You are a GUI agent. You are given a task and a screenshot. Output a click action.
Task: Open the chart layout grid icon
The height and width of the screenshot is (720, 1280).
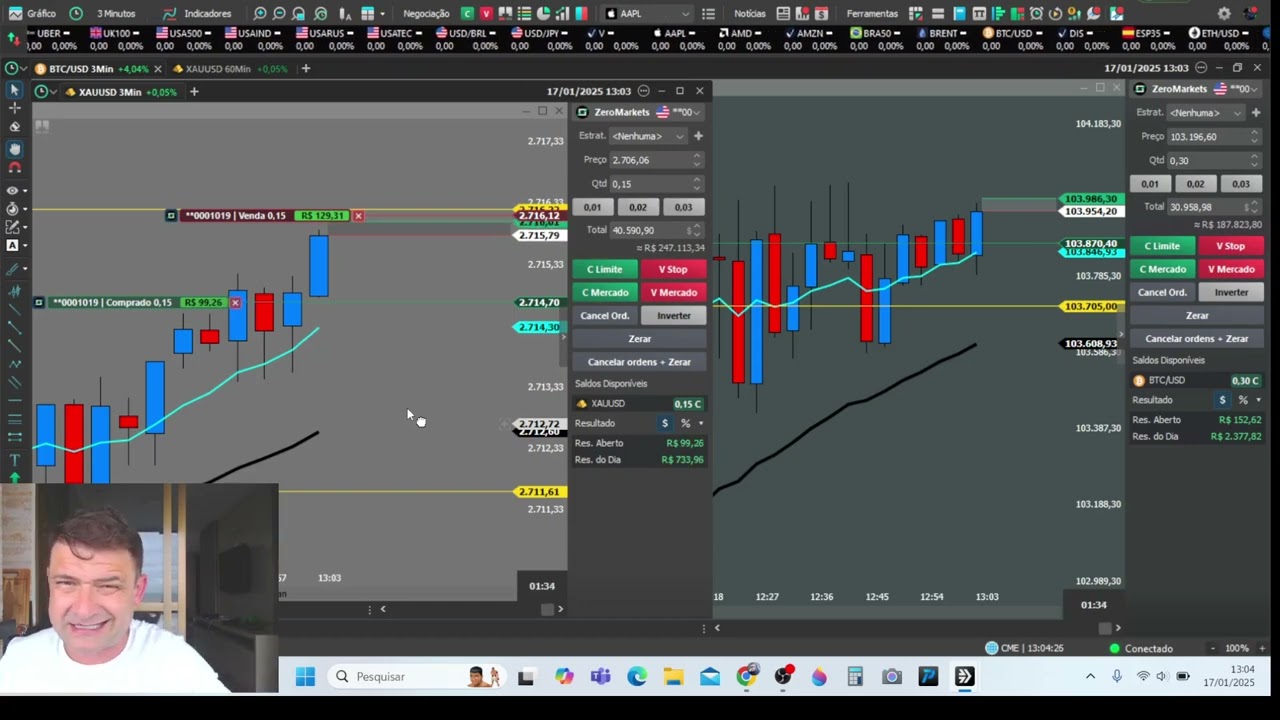pyautogui.click(x=367, y=14)
